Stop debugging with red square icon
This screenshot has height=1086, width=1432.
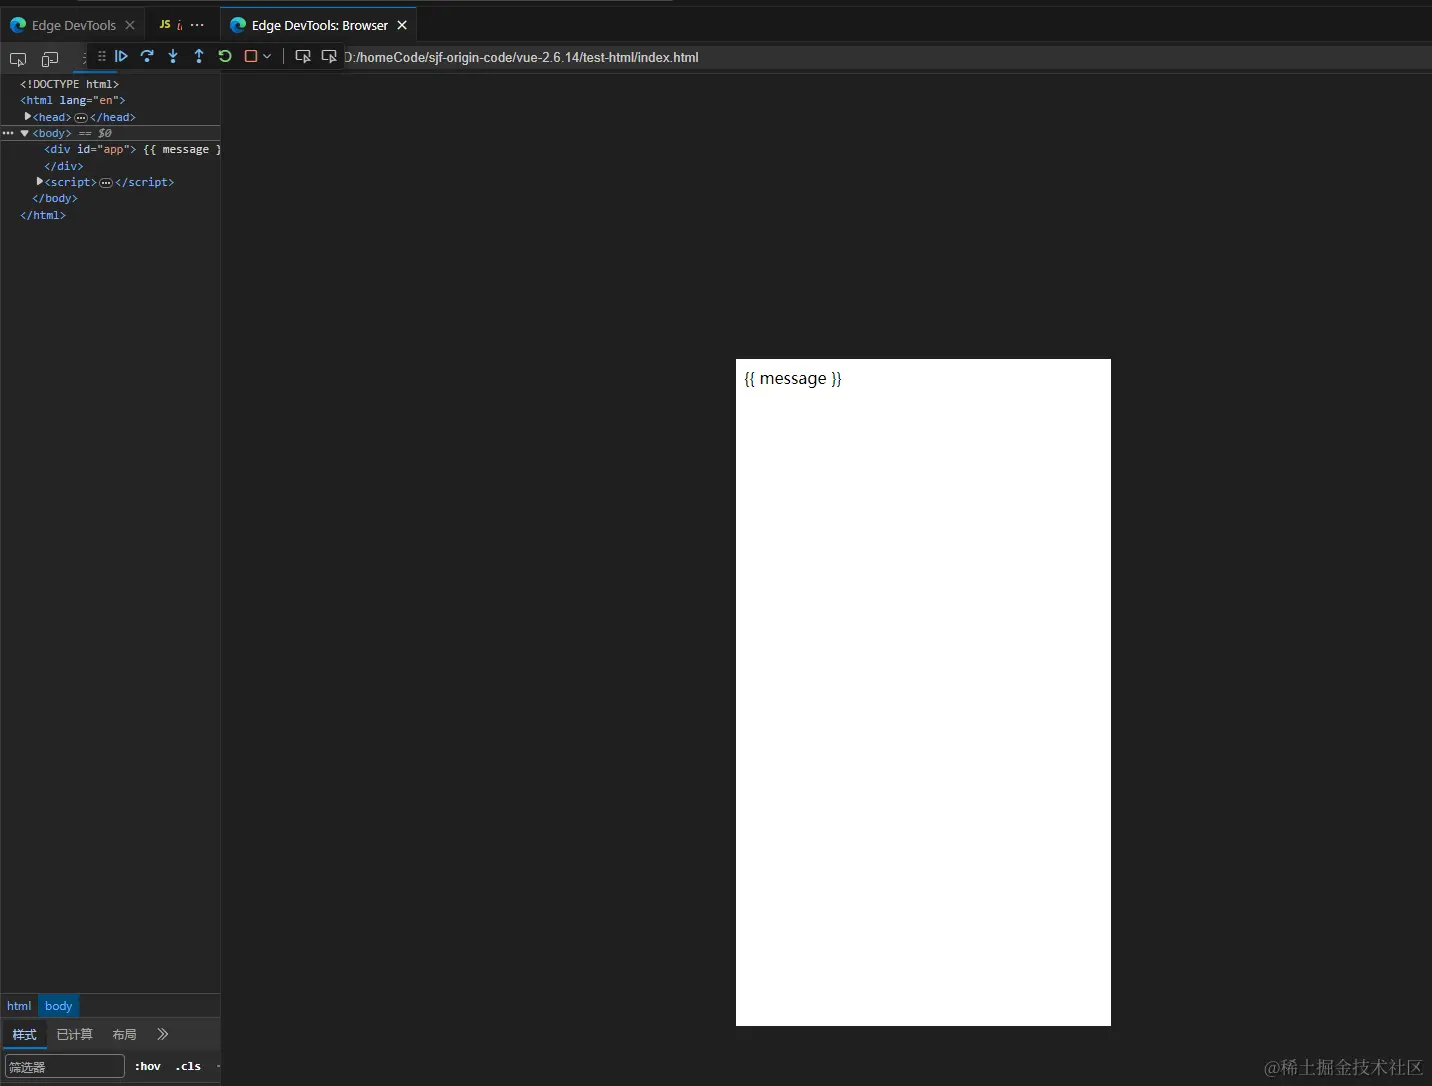tap(251, 56)
